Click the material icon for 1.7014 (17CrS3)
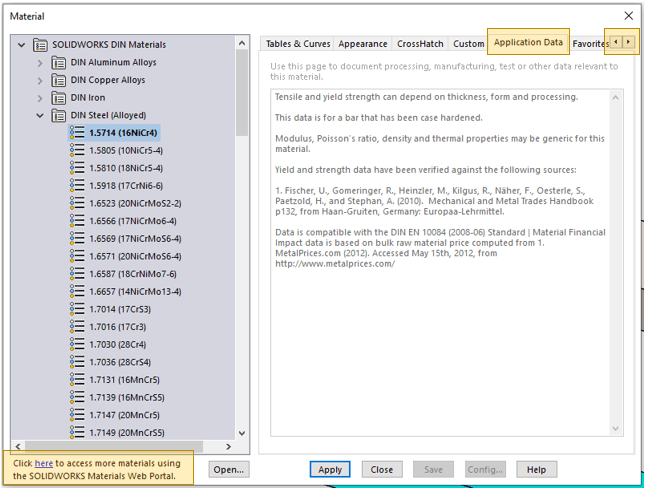Viewport: 645px width, 488px height. 77,309
